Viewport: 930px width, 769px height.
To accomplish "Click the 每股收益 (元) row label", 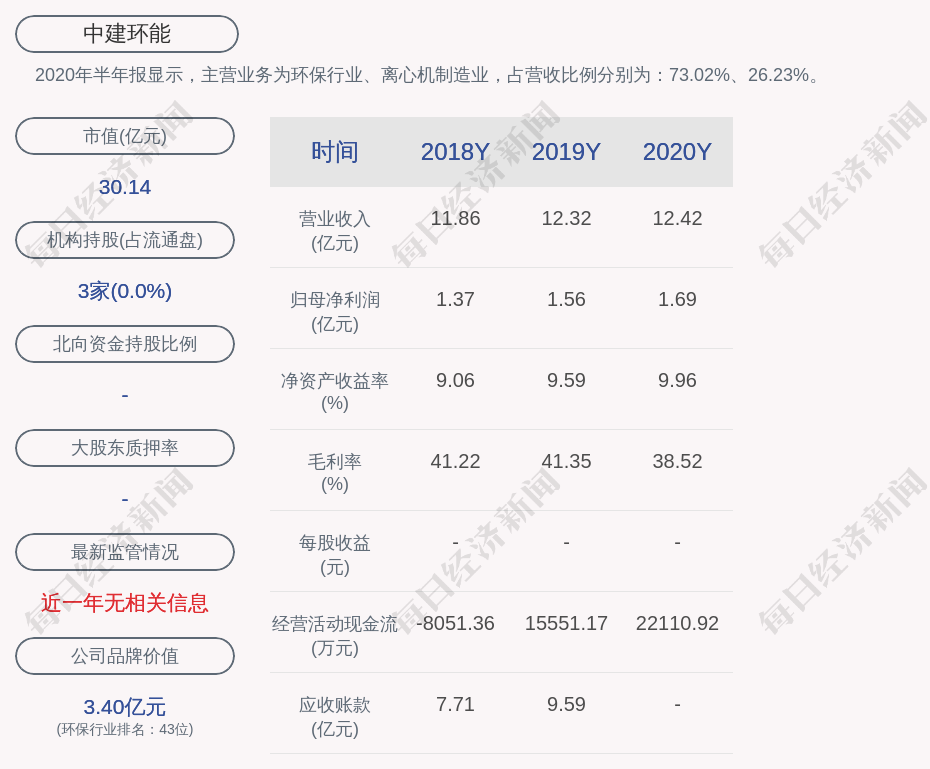I will coord(335,555).
